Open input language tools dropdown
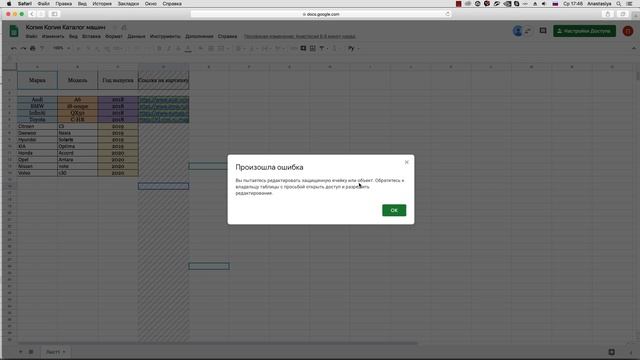640x360 pixels. (353, 48)
